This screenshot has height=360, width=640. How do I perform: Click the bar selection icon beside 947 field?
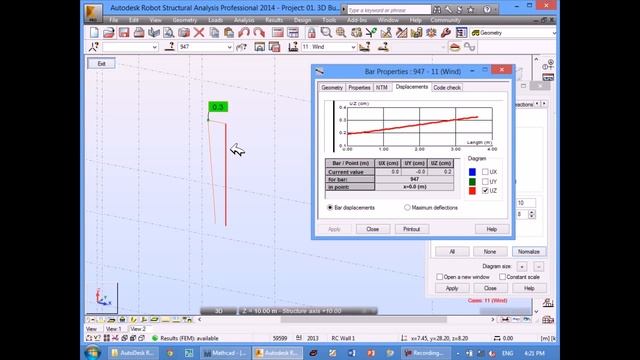pos(170,47)
